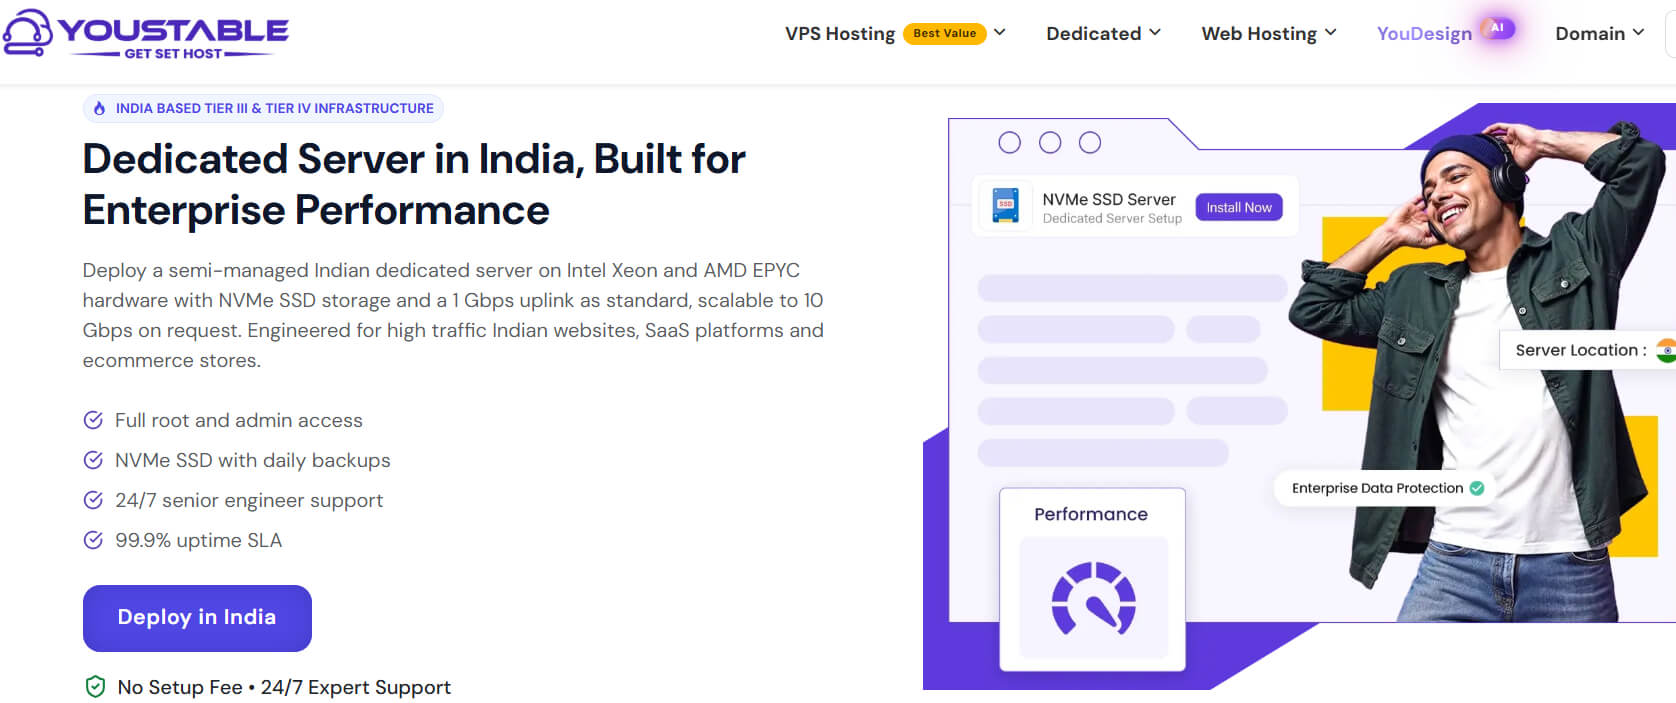Screen dimensions: 1676x703
Task: Click shield icon beside No Setup Fee
Action: point(95,687)
